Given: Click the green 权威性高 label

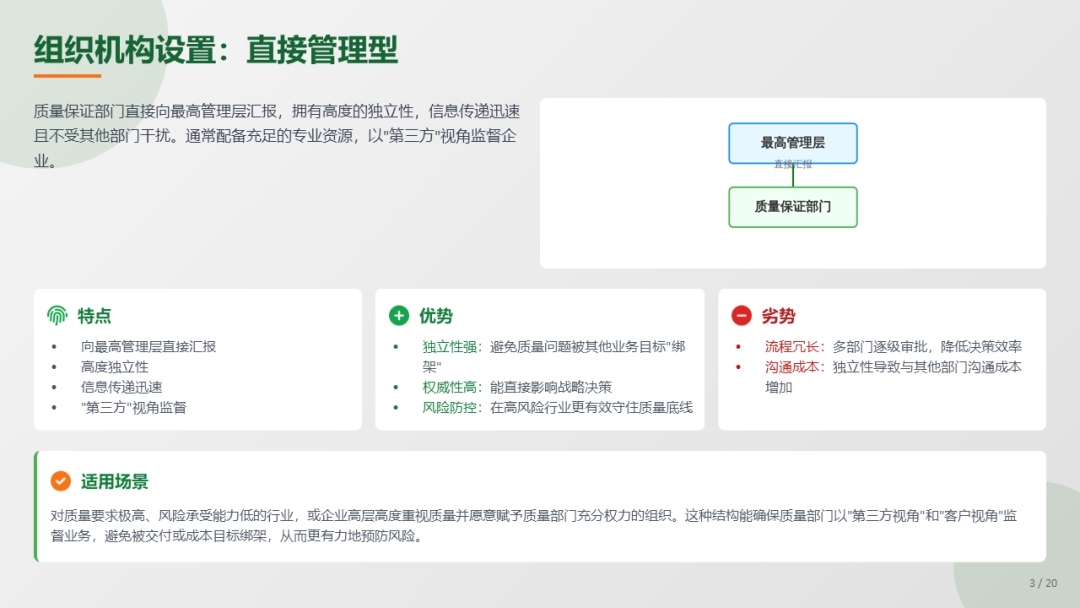Looking at the screenshot, I should pos(448,387).
